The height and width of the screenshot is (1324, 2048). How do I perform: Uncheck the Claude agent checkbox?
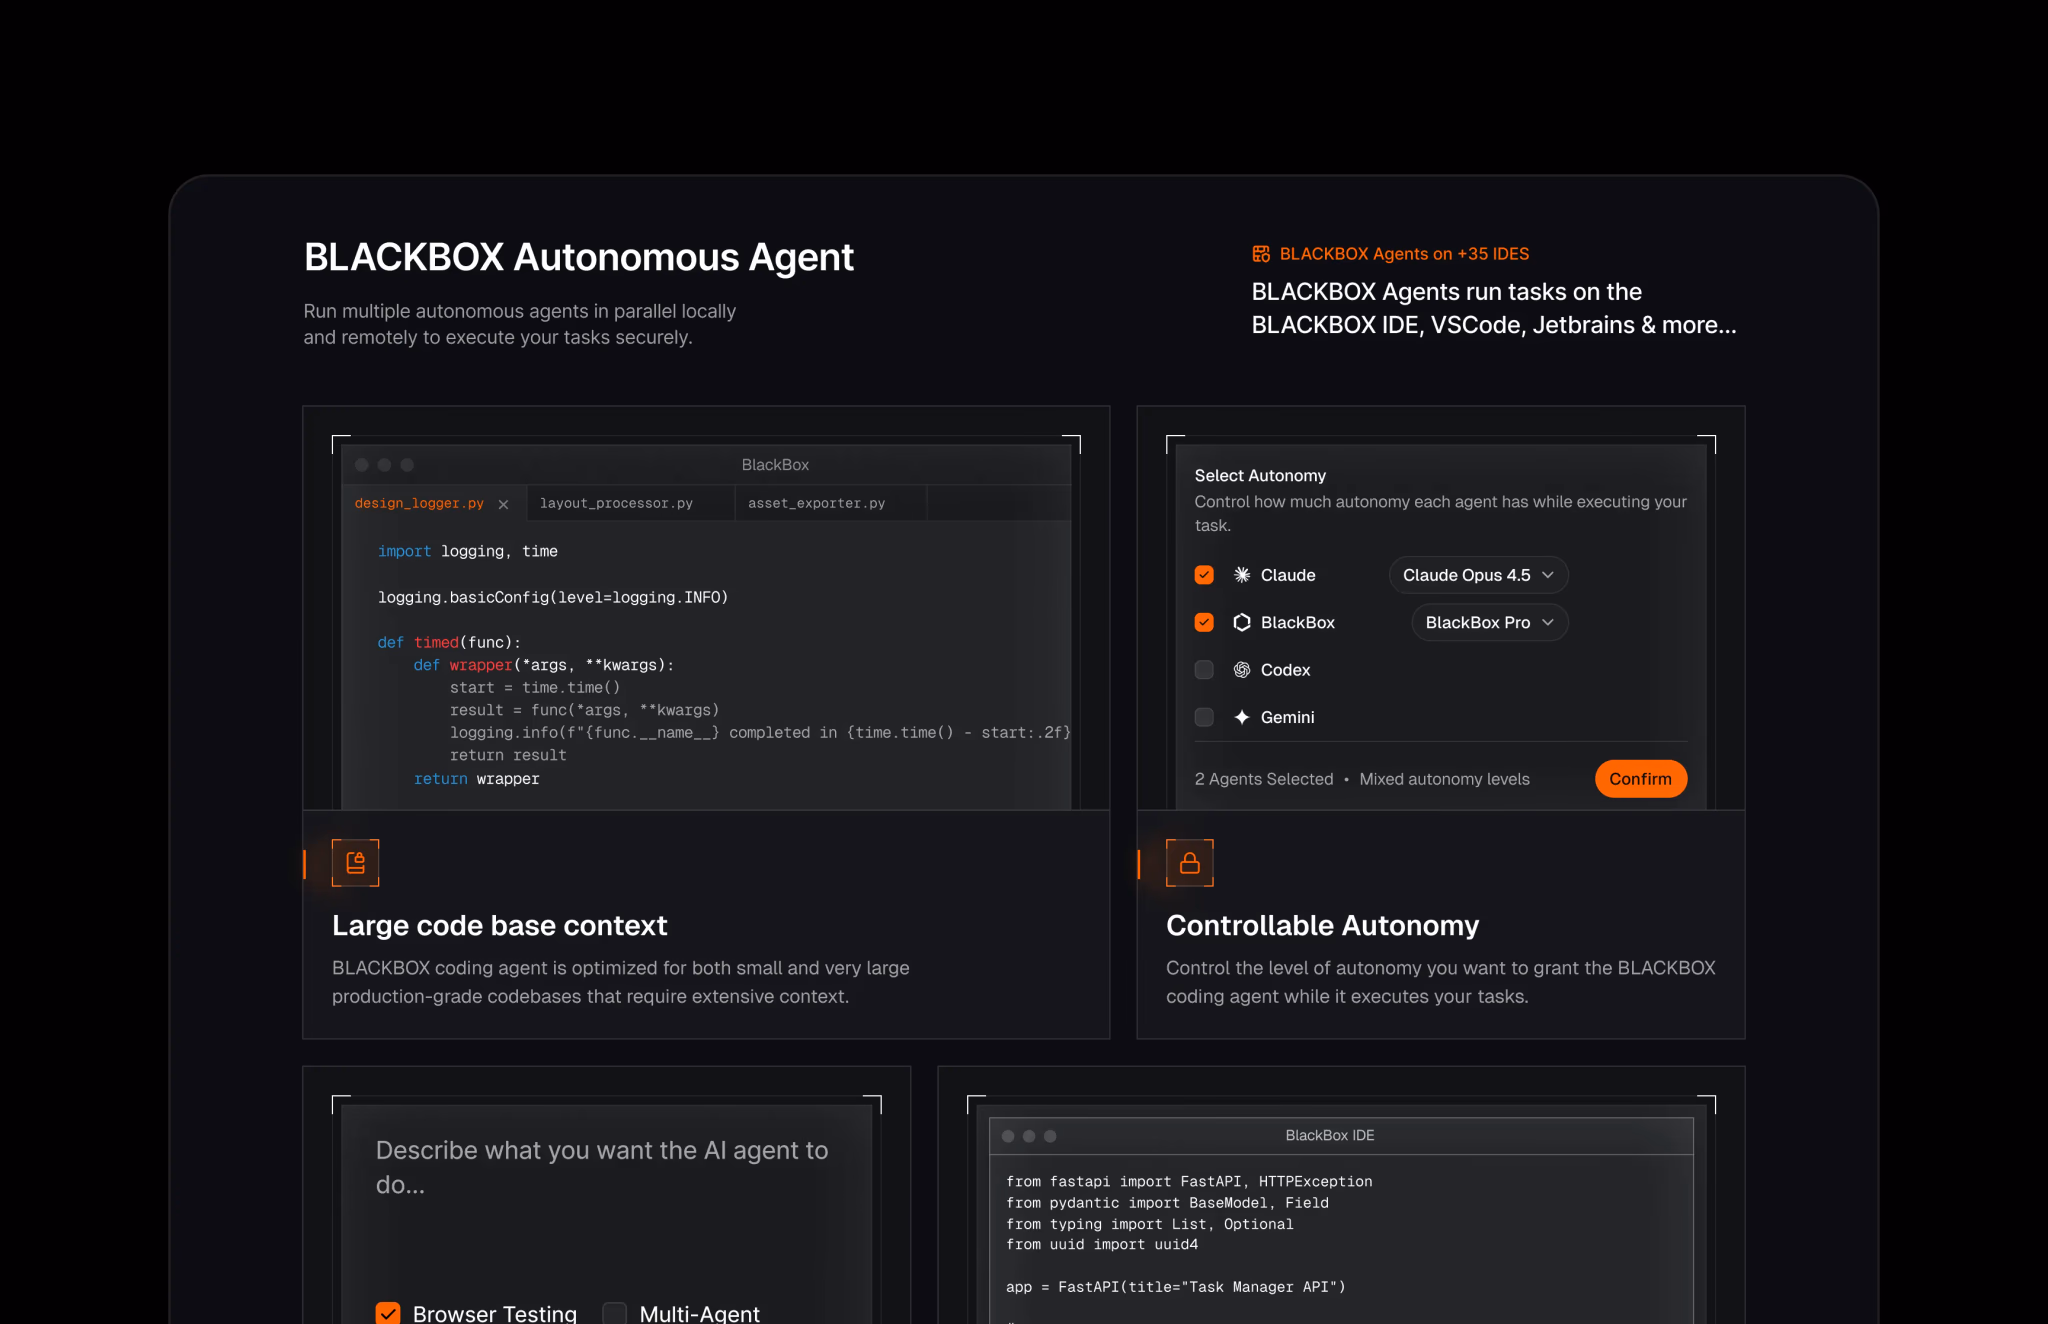tap(1204, 575)
